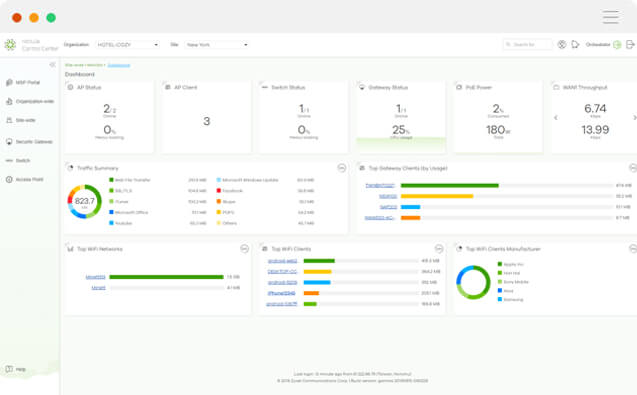The width and height of the screenshot is (637, 395).
Task: Collapse the Traffic Summary widget
Action: pyautogui.click(x=342, y=168)
